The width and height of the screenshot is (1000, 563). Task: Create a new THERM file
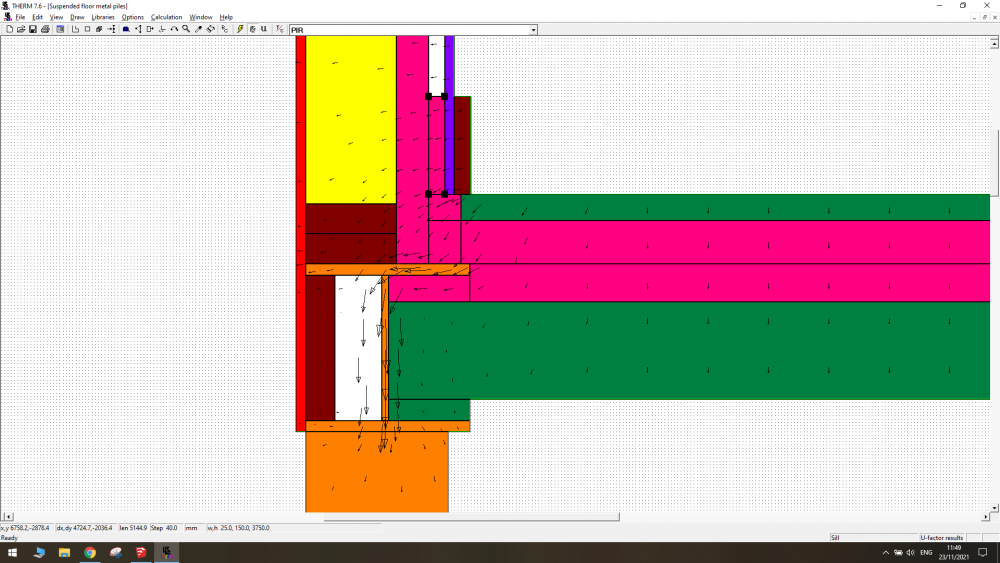point(10,29)
